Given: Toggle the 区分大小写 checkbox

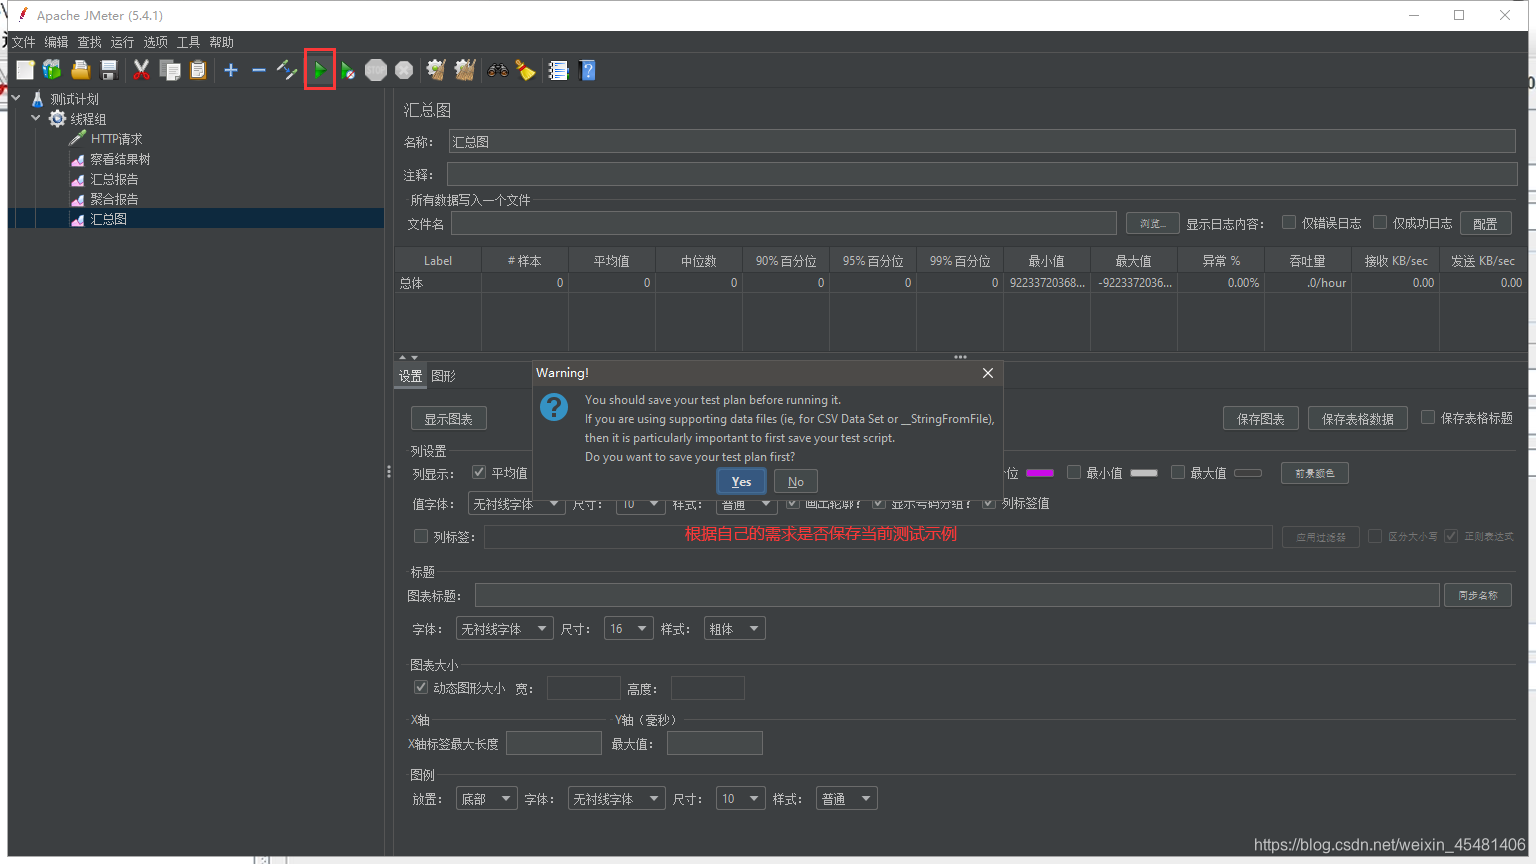Looking at the screenshot, I should pyautogui.click(x=1375, y=536).
